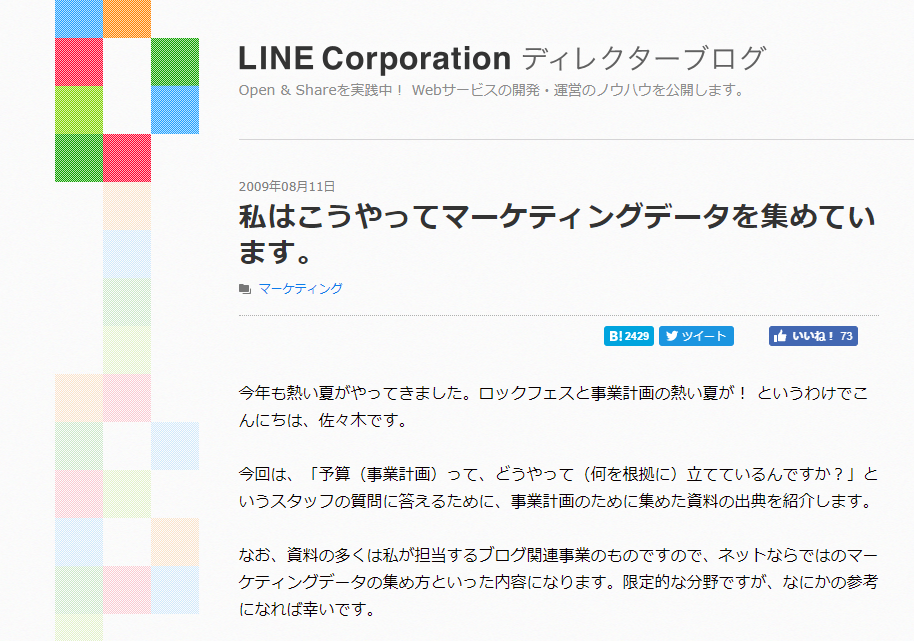Viewport: 914px width, 641px height.
Task: Click the Twitter ツイート button
Action: pyautogui.click(x=696, y=336)
